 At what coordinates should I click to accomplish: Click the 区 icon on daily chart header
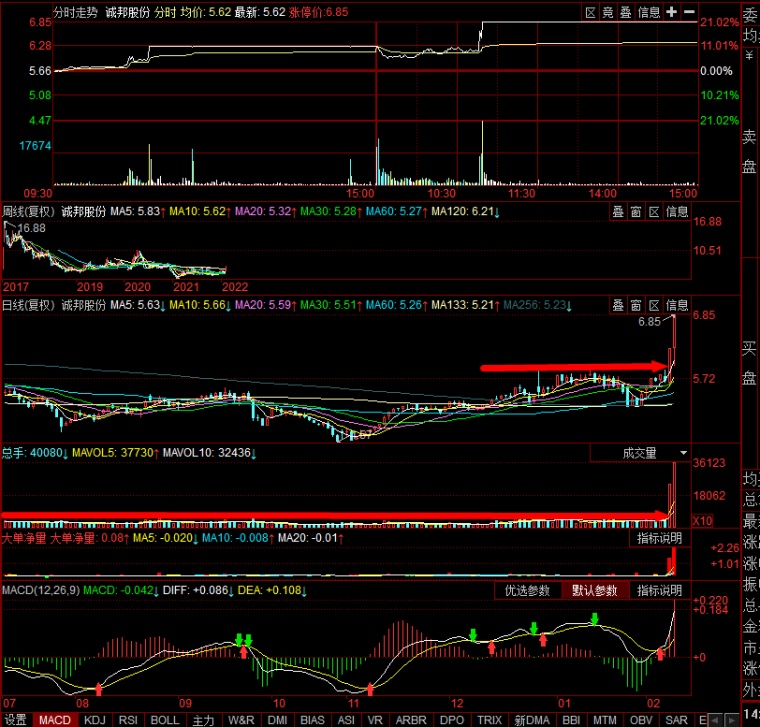tap(654, 304)
